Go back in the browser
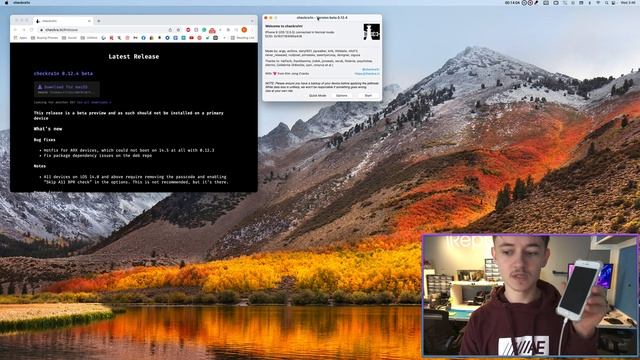Image resolution: width=640 pixels, height=360 pixels. (x=16, y=30)
